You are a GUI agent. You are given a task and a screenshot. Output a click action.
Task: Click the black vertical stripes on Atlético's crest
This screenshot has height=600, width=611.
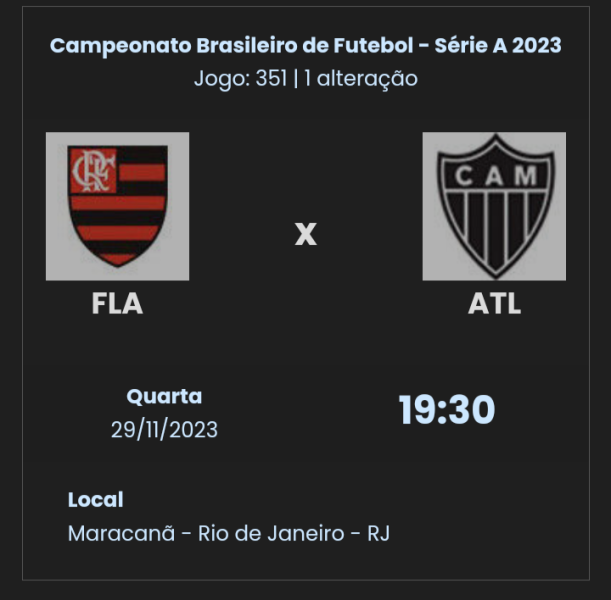(x=494, y=228)
